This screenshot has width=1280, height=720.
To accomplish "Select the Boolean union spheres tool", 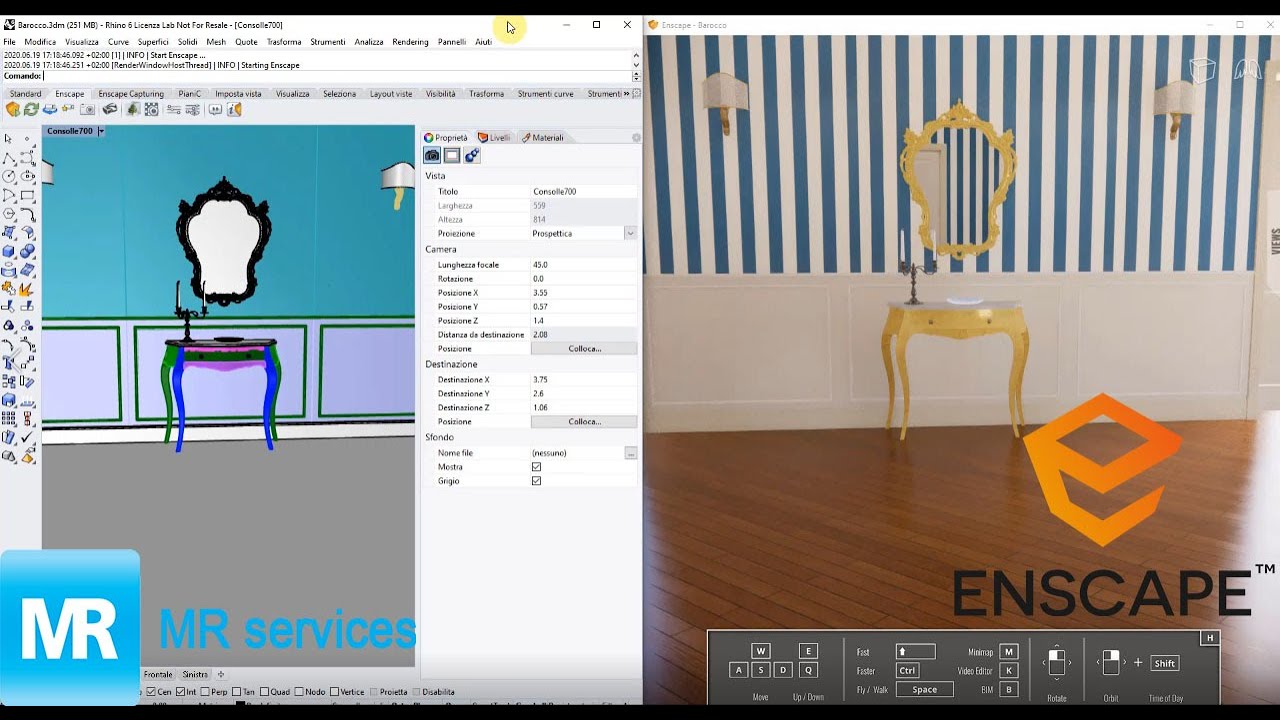I will pos(28,251).
